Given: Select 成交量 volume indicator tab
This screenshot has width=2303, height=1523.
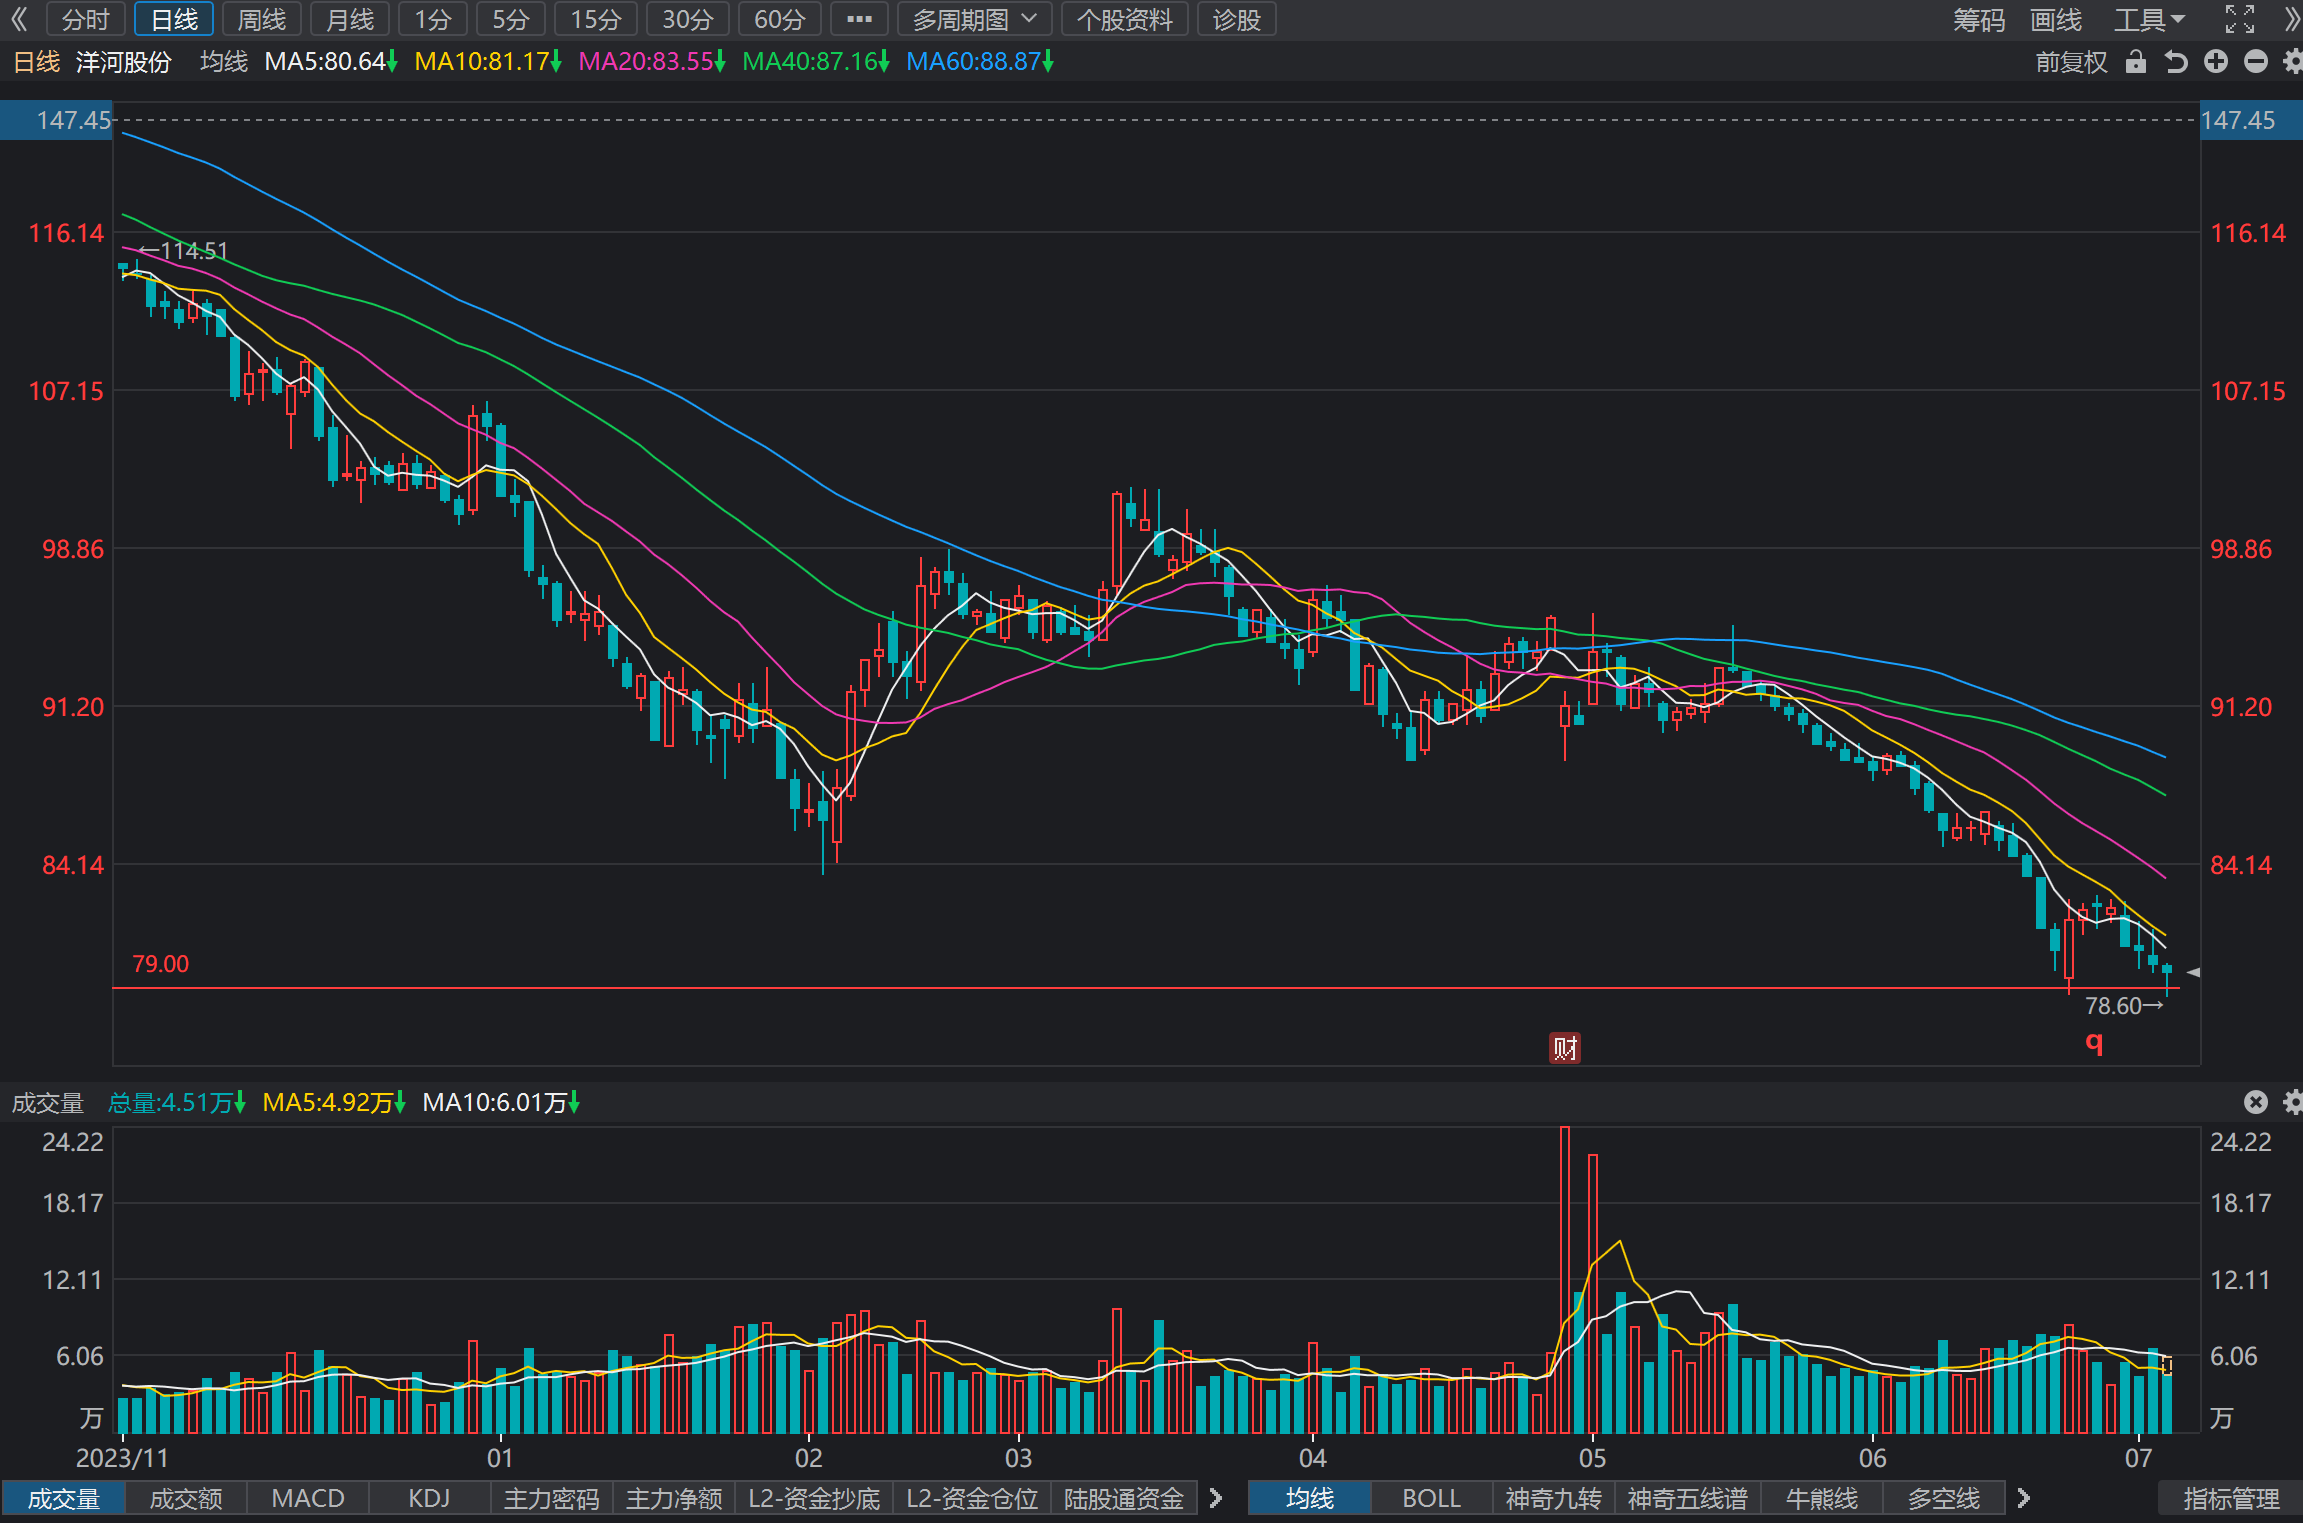Looking at the screenshot, I should pos(63,1498).
